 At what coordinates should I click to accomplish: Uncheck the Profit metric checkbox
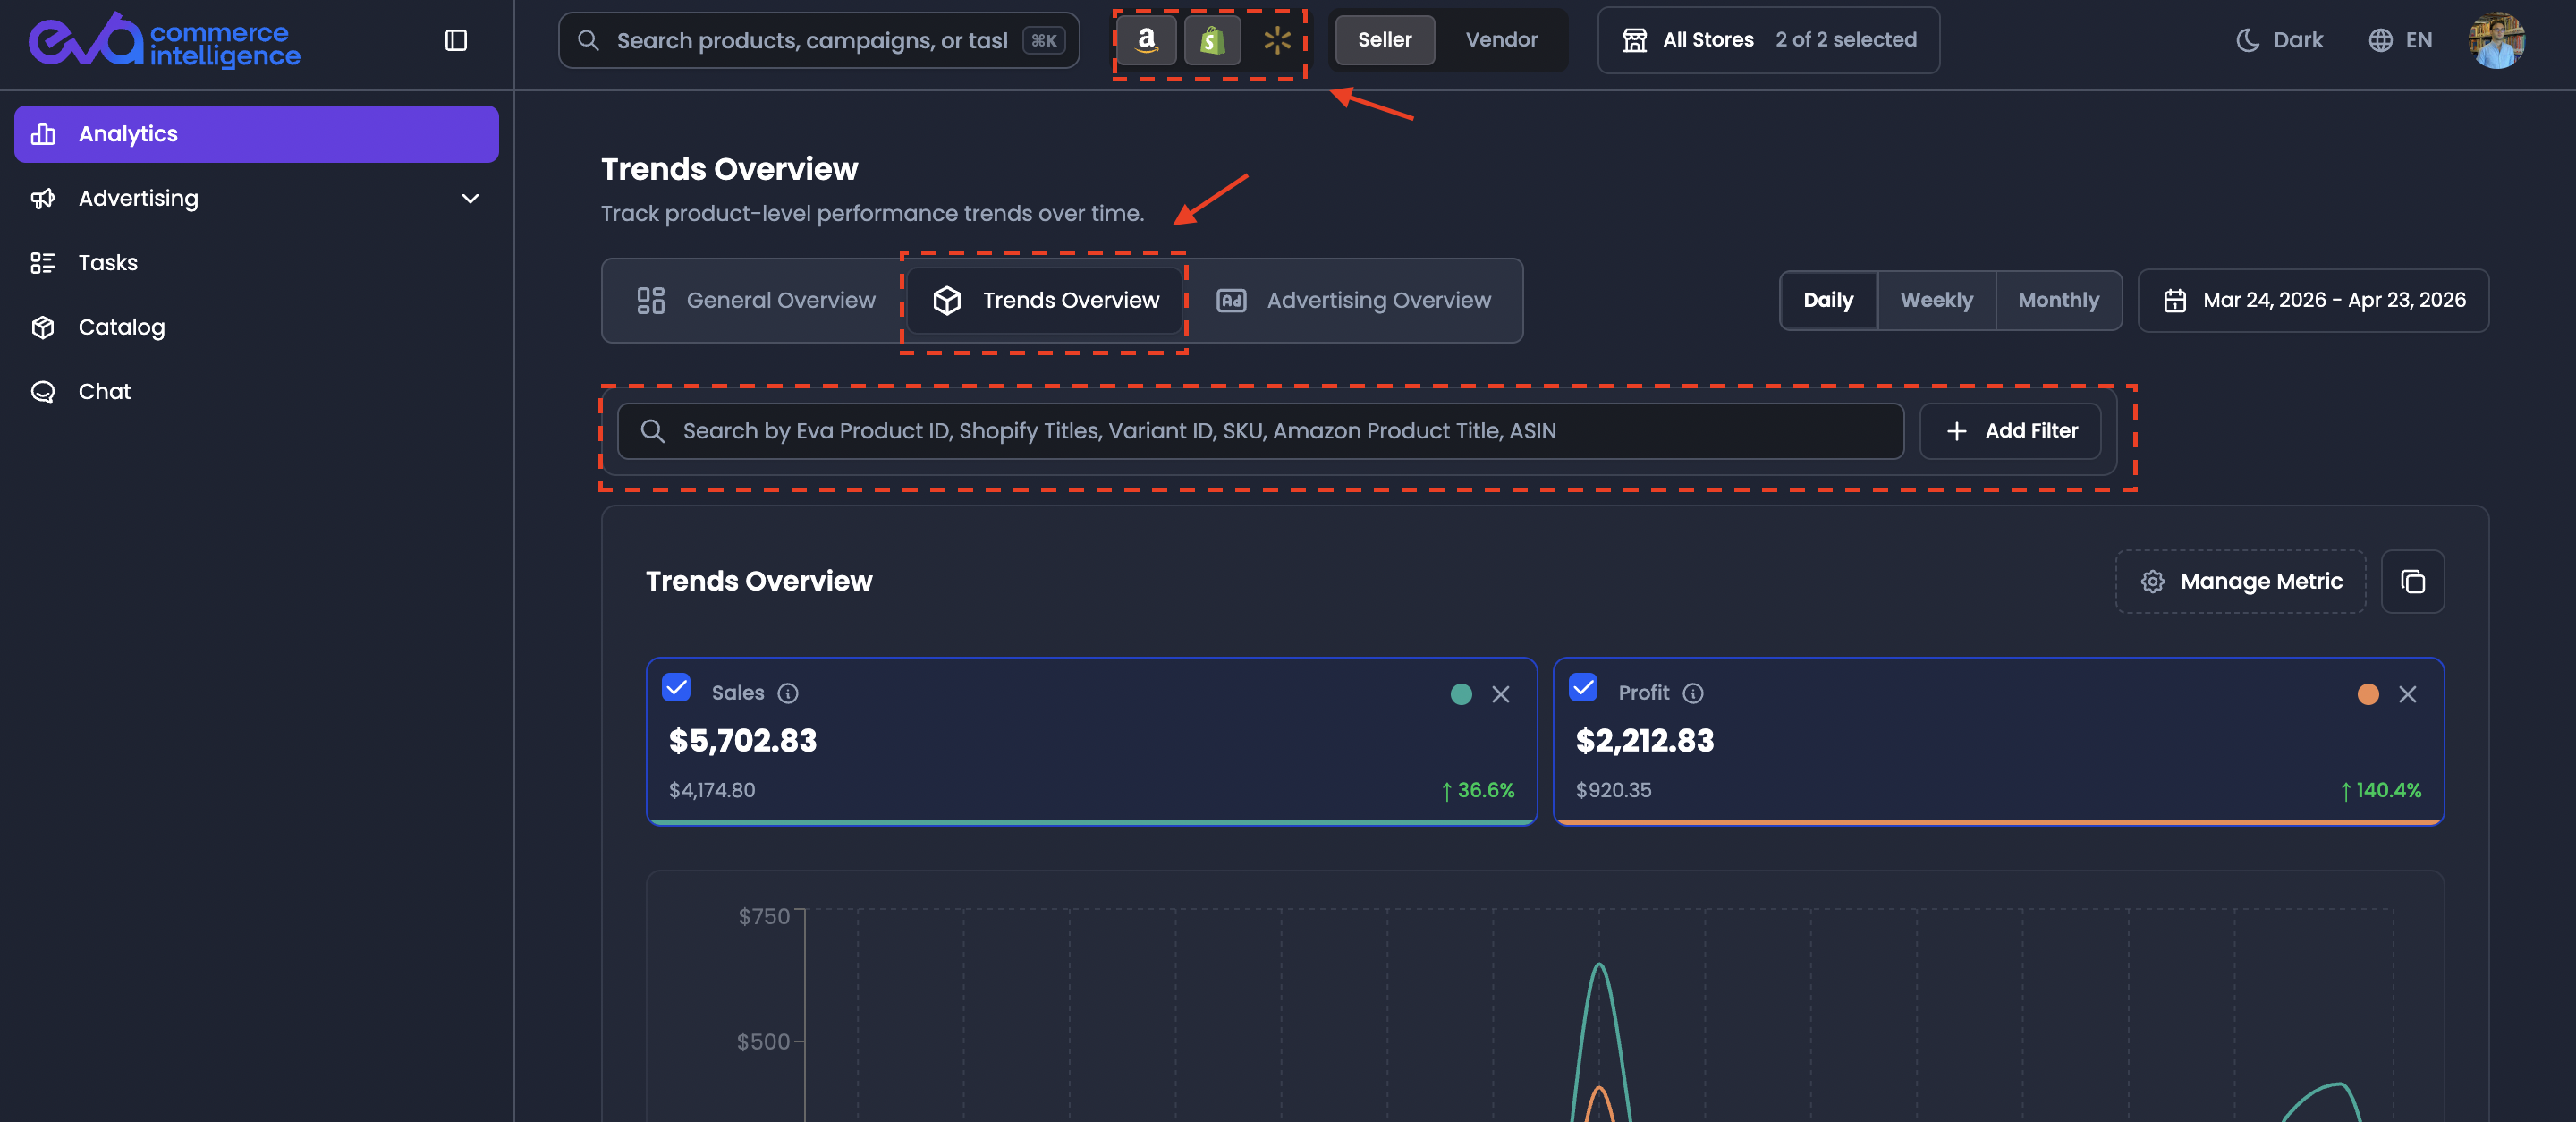pos(1583,688)
